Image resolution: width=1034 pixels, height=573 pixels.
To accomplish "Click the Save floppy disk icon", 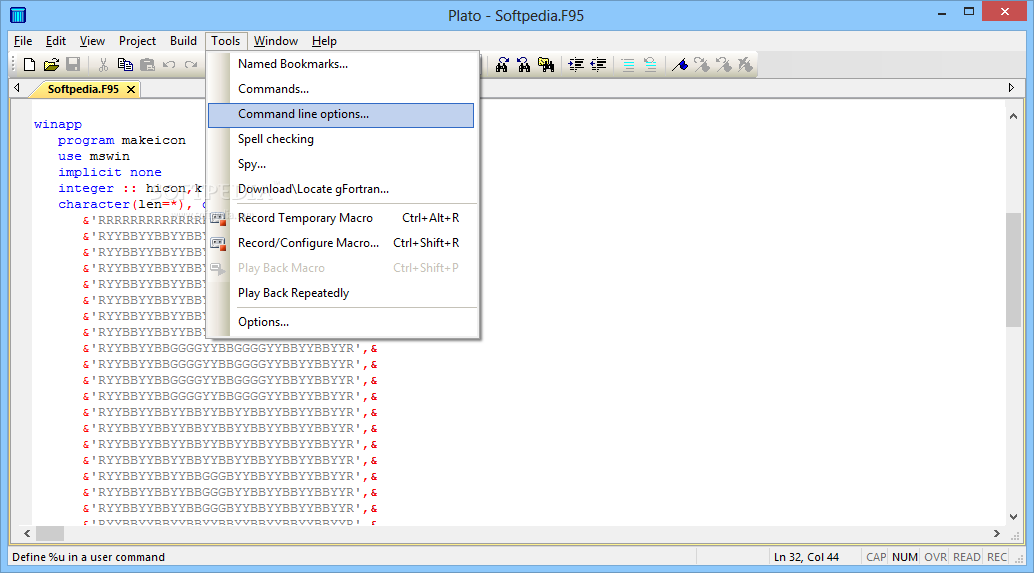I will pos(73,65).
